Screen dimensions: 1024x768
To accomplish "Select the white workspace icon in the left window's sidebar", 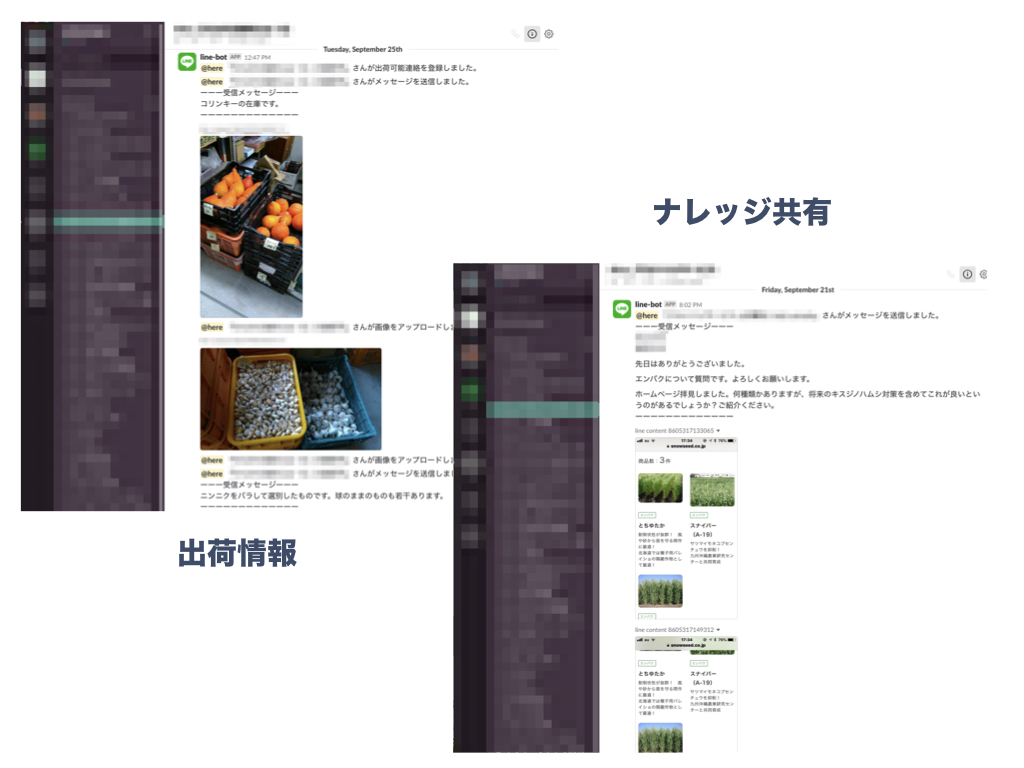I will (x=37, y=78).
